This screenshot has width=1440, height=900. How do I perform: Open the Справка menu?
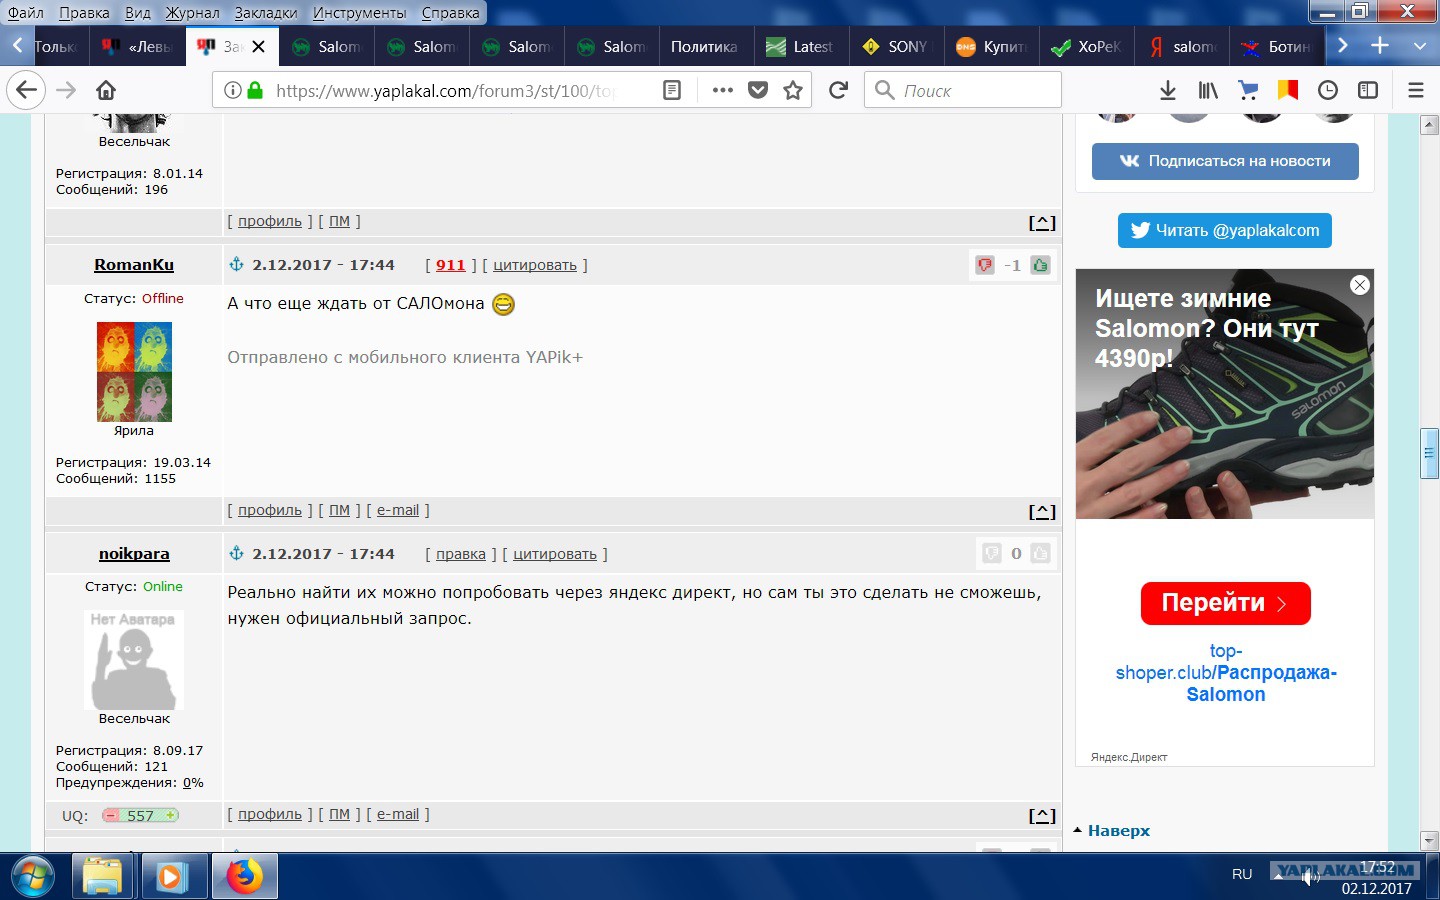[450, 13]
